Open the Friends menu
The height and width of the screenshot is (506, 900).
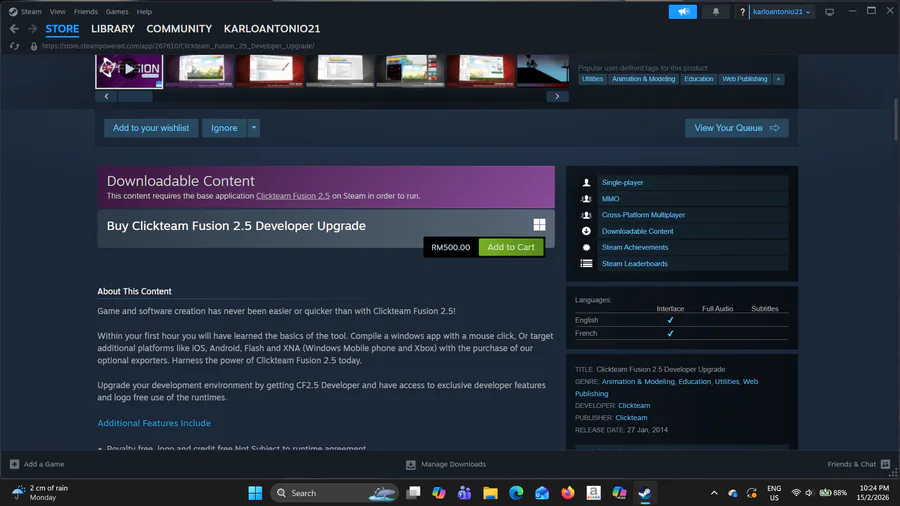coord(86,11)
